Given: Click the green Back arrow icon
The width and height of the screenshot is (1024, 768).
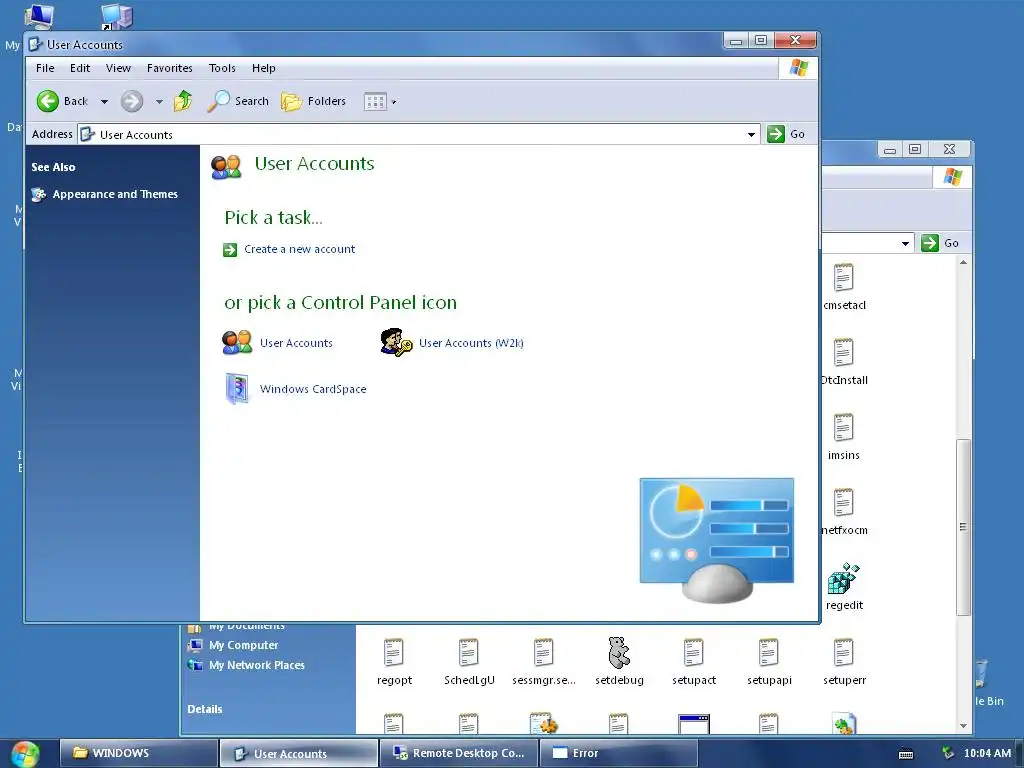Looking at the screenshot, I should click(x=48, y=101).
